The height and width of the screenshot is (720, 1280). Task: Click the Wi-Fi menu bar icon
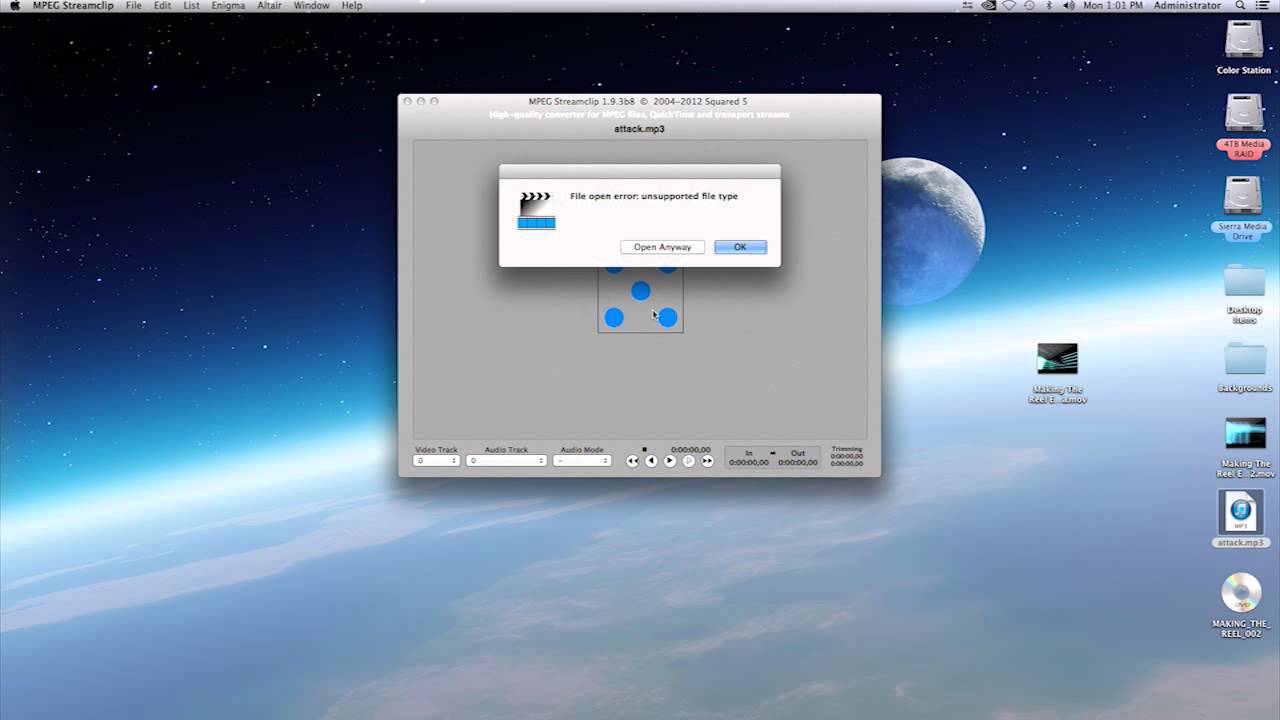tap(1009, 6)
